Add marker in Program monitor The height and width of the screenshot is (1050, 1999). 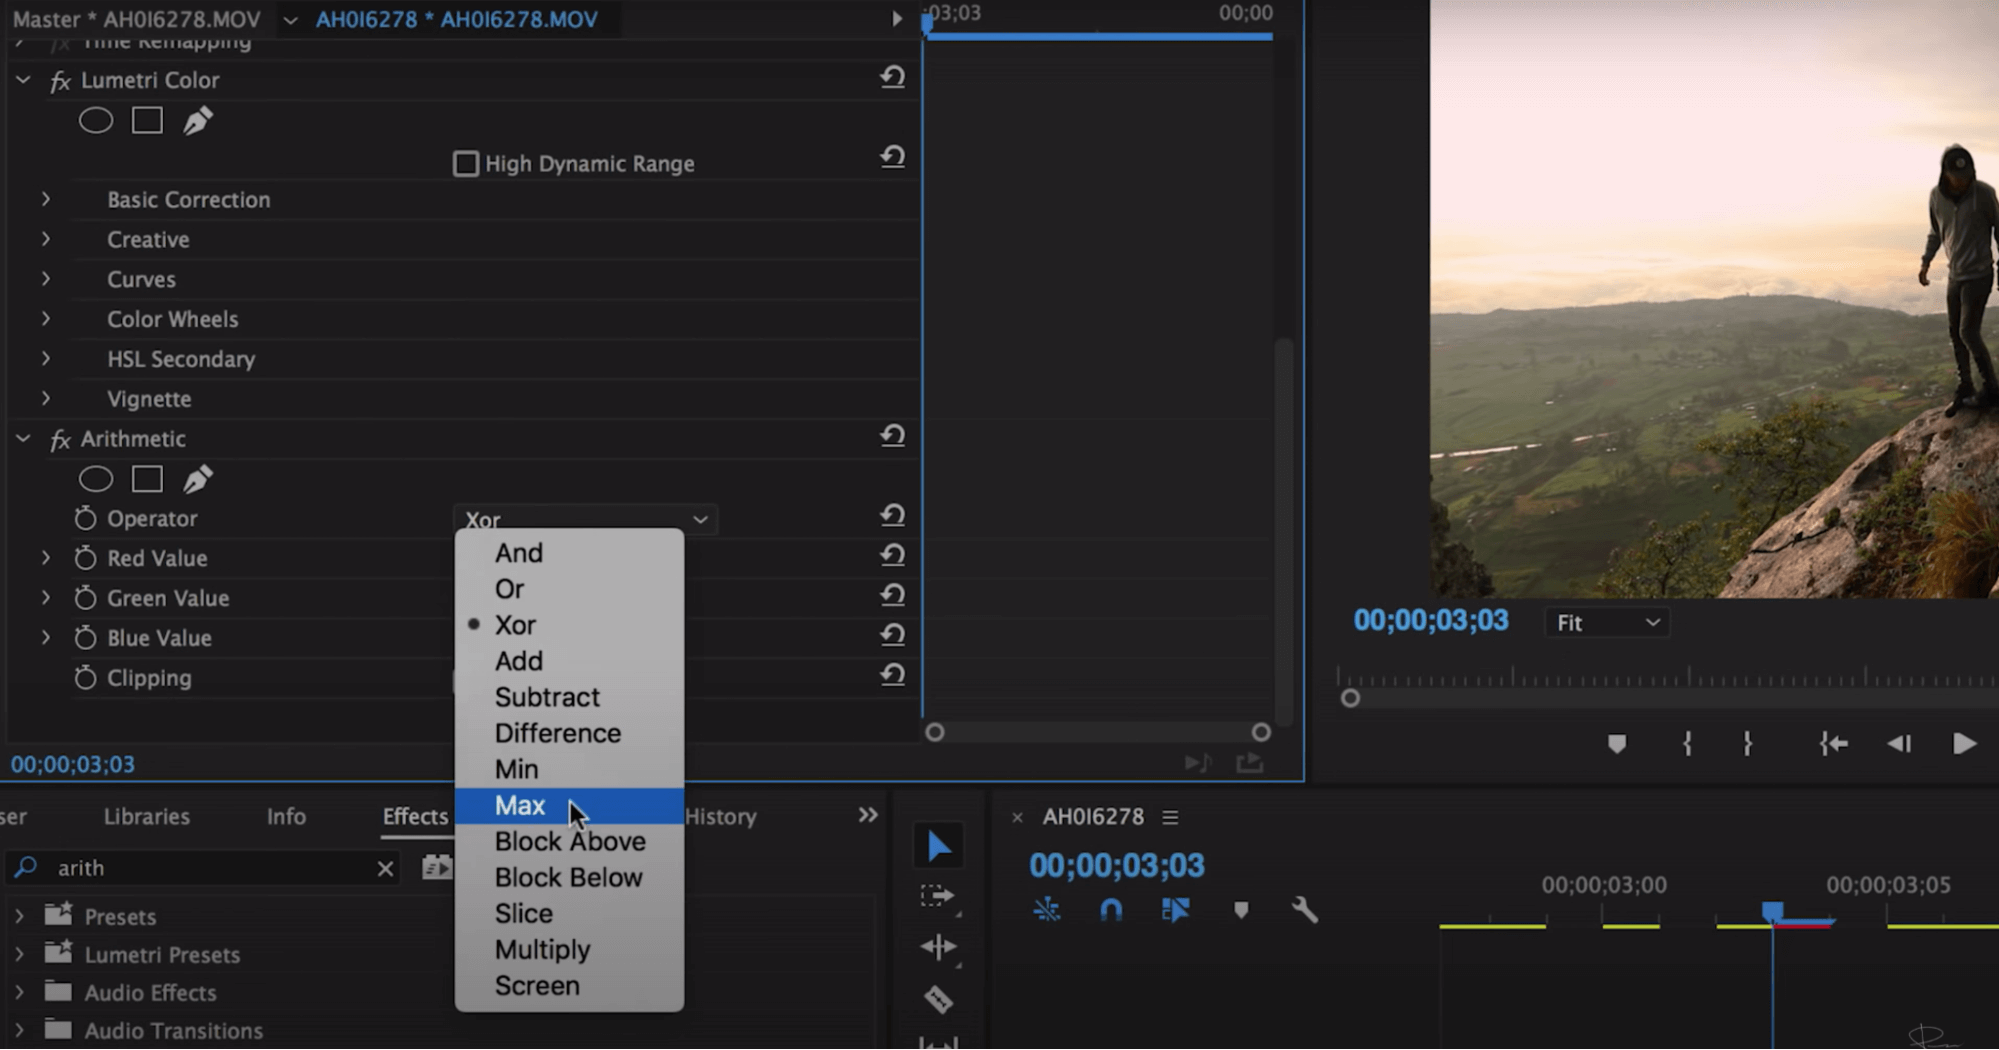1617,744
